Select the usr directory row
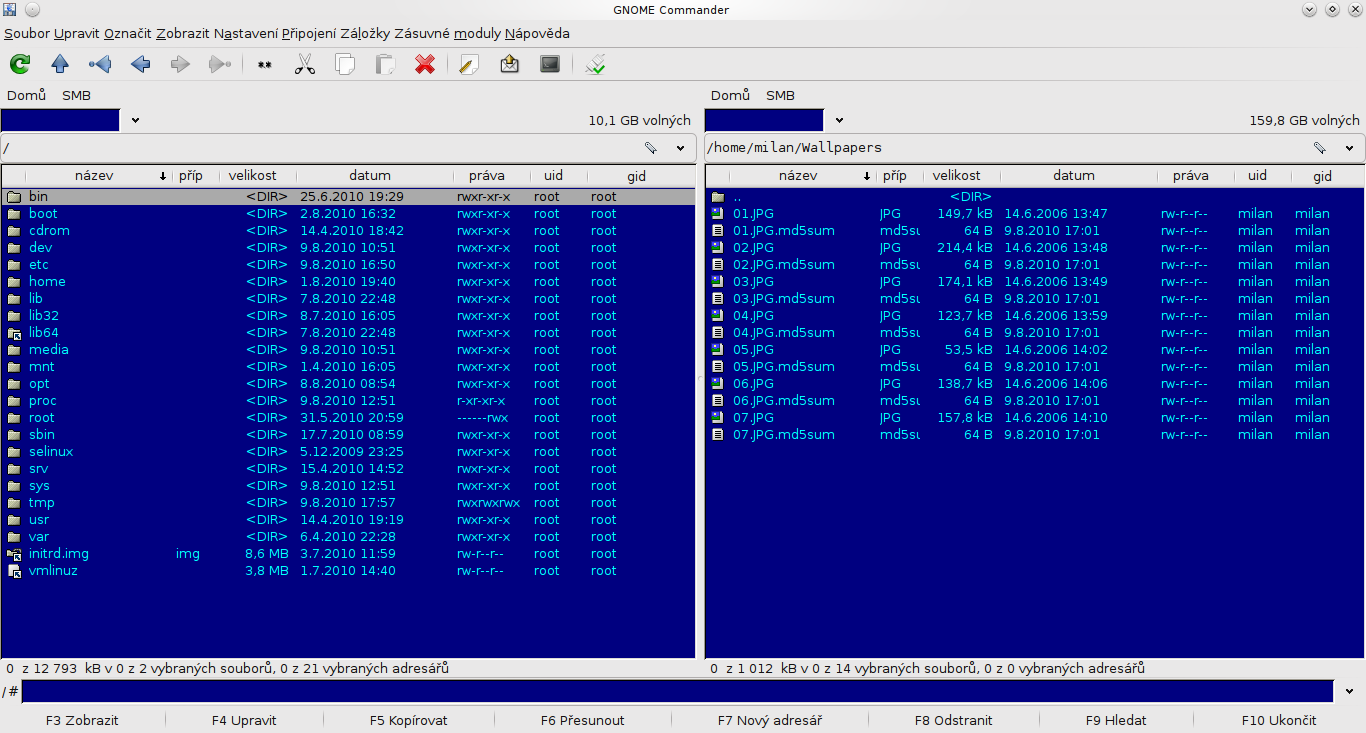Viewport: 1366px width, 733px height. pyautogui.click(x=348, y=520)
